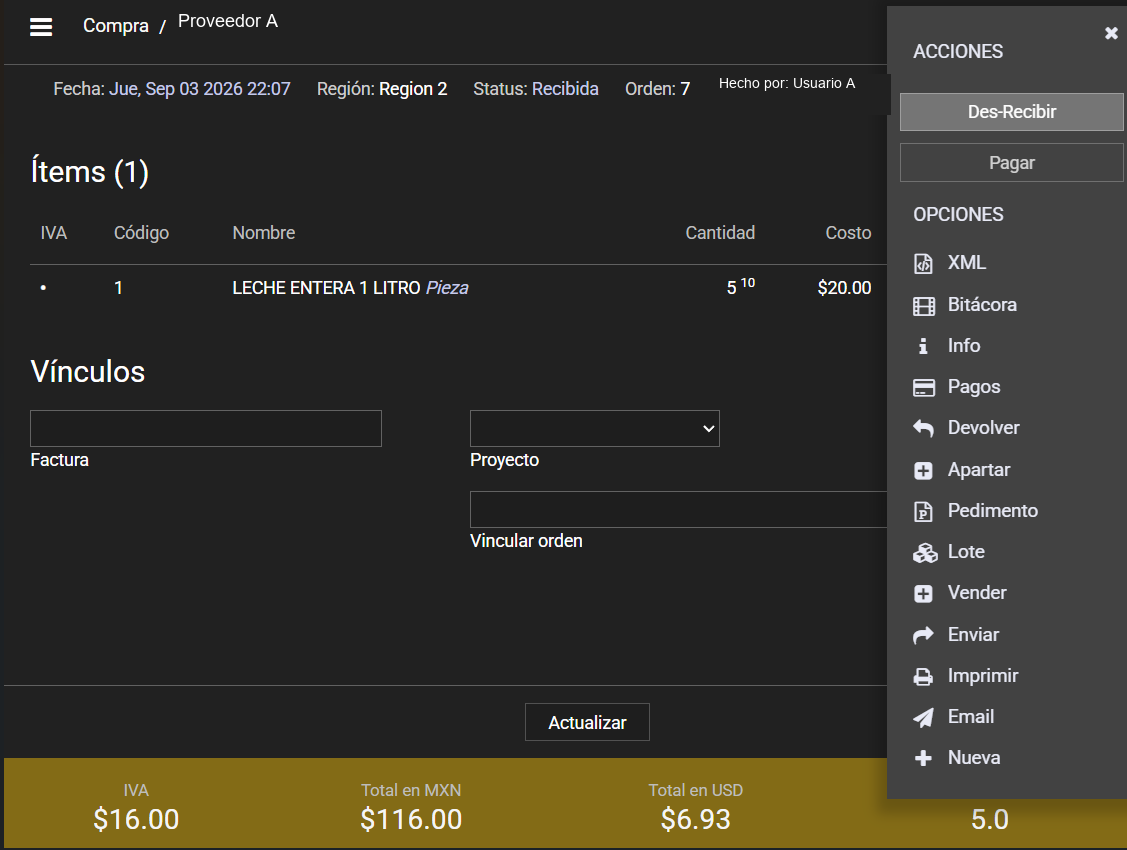Click item name LECHE ENTERA 1 LITRO

326,288
